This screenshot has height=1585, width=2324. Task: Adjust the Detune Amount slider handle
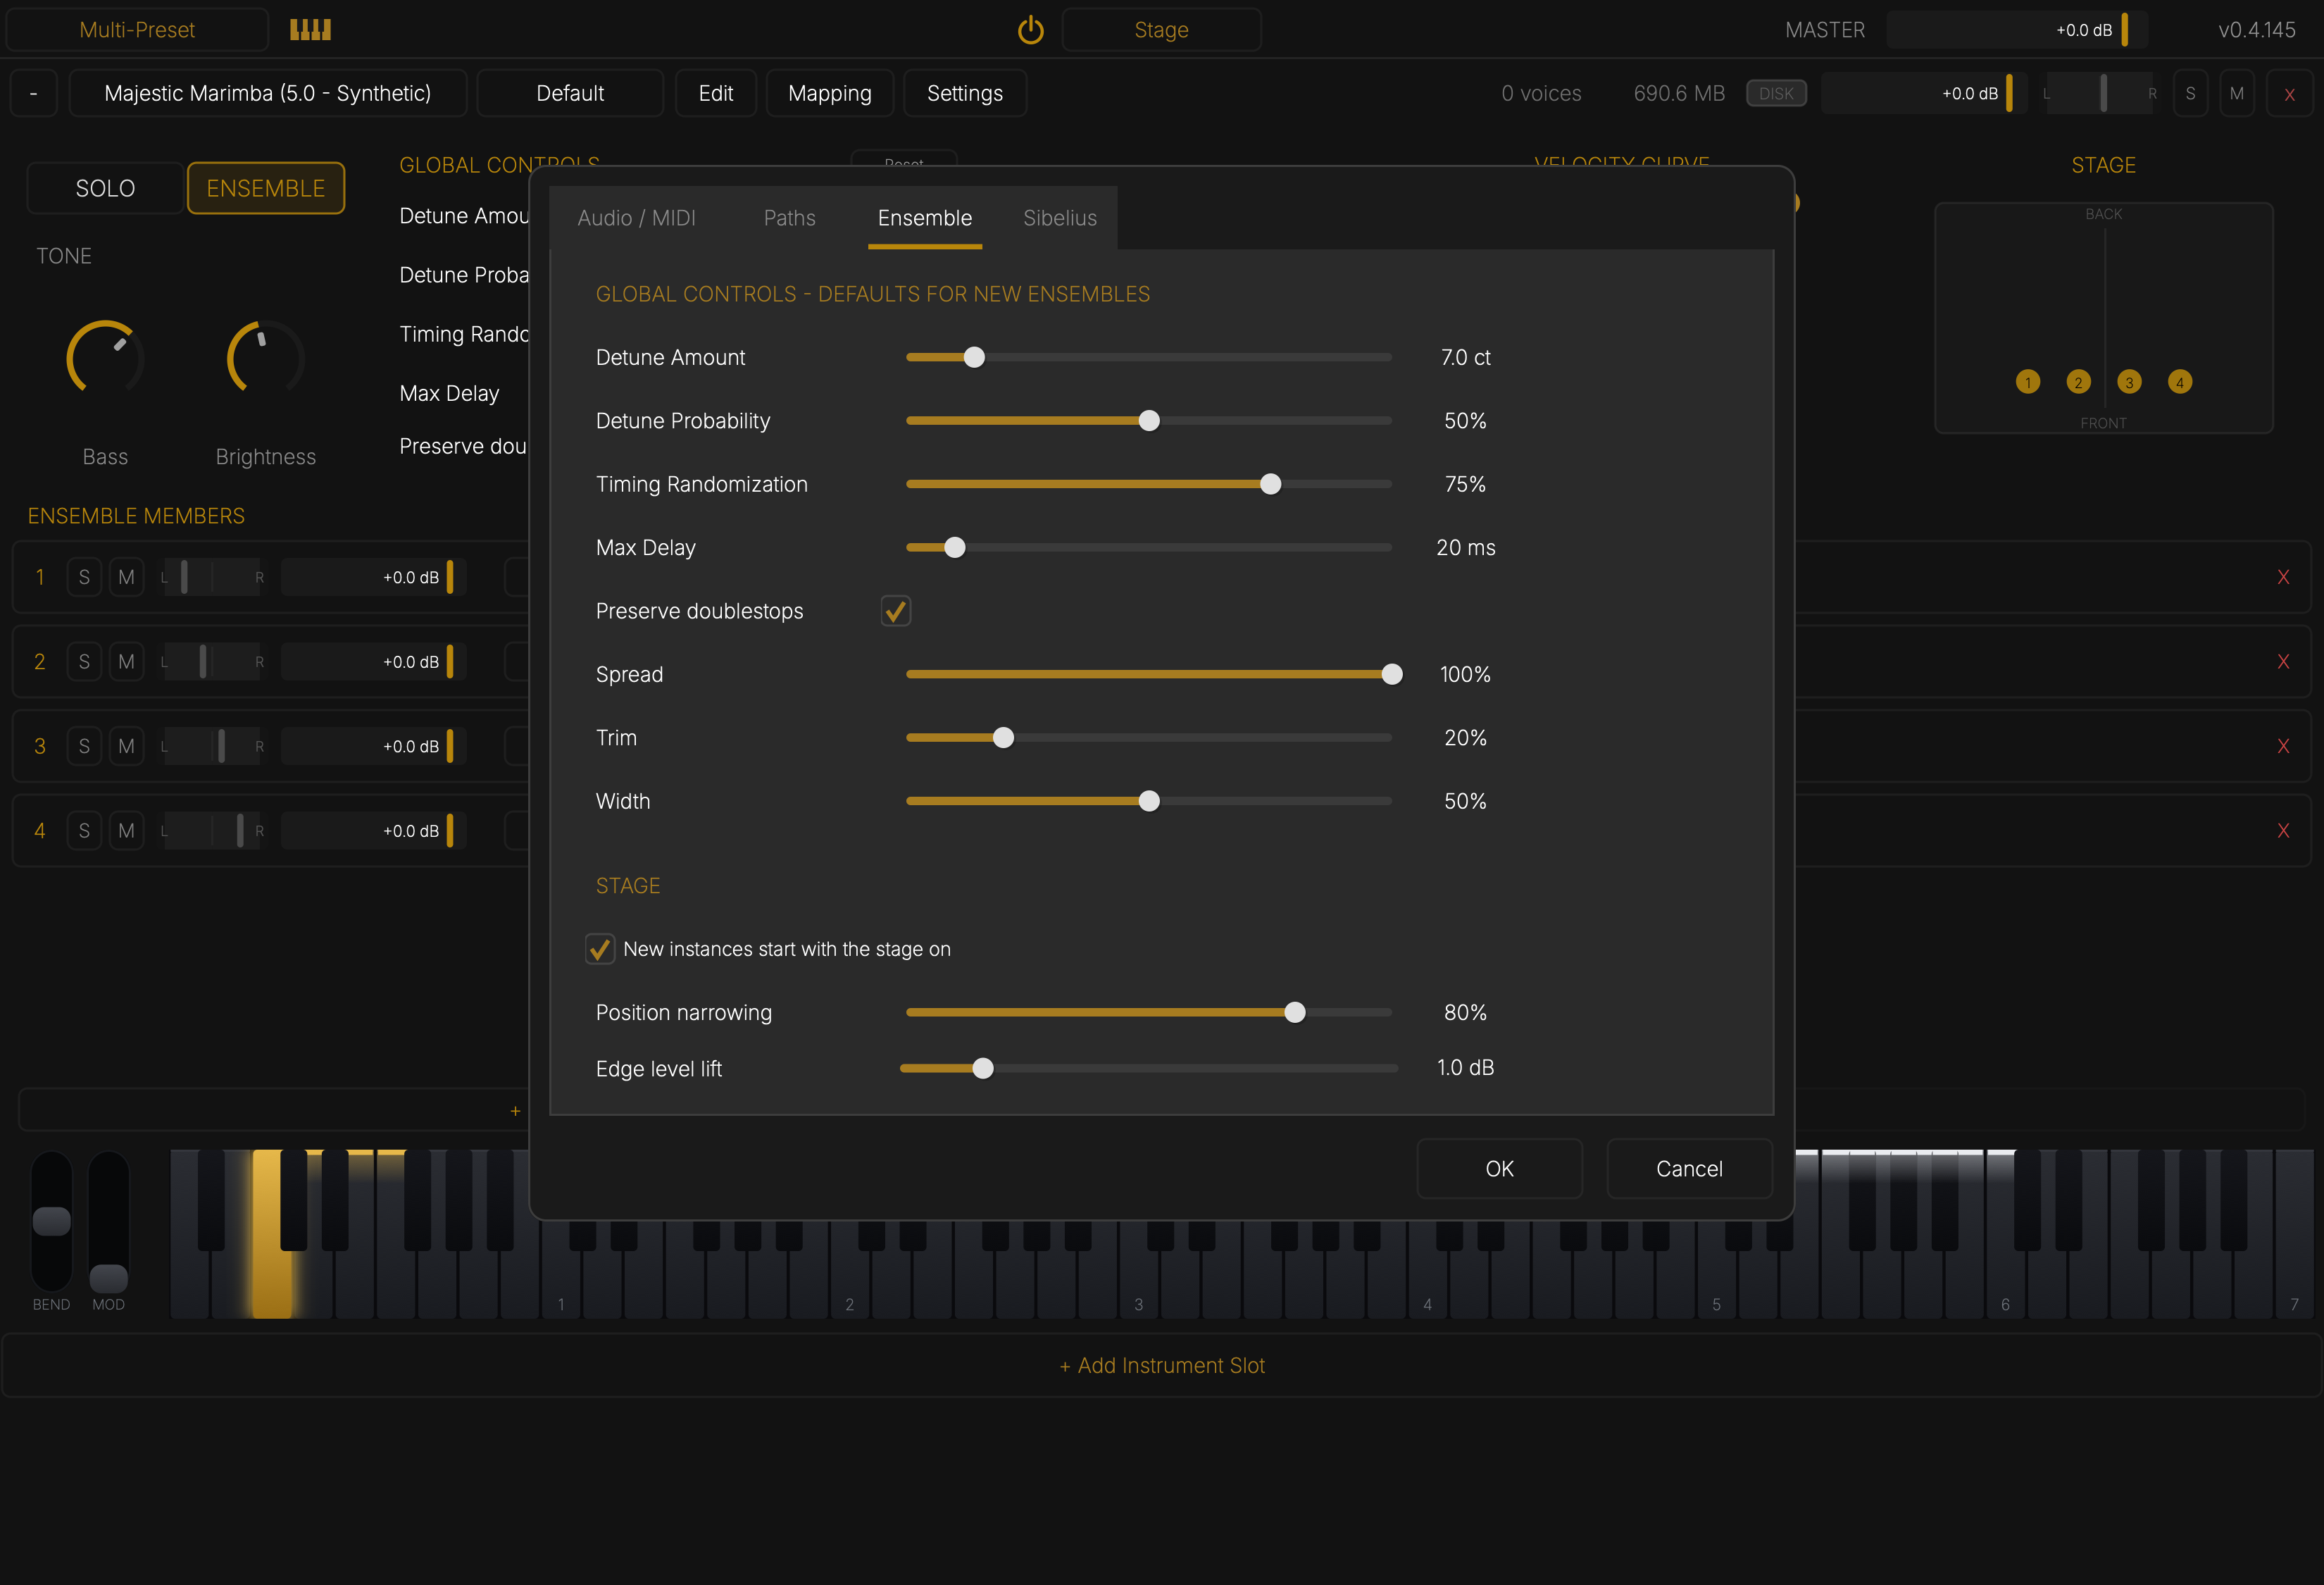point(974,357)
